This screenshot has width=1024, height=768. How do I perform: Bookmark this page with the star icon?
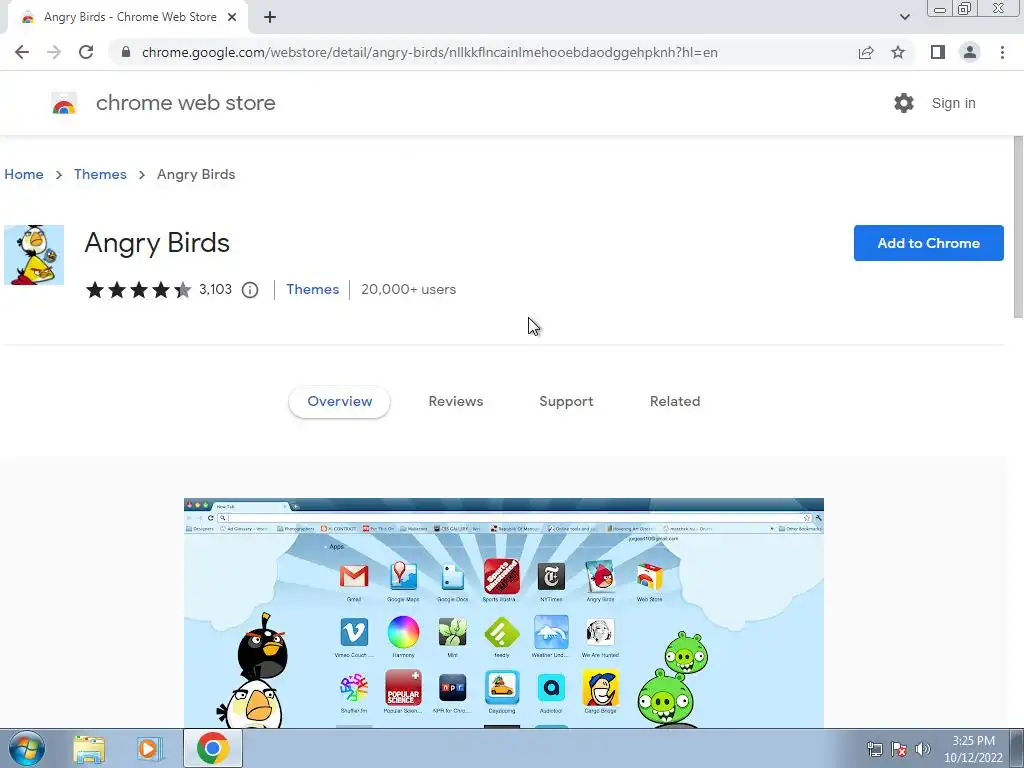tap(899, 52)
